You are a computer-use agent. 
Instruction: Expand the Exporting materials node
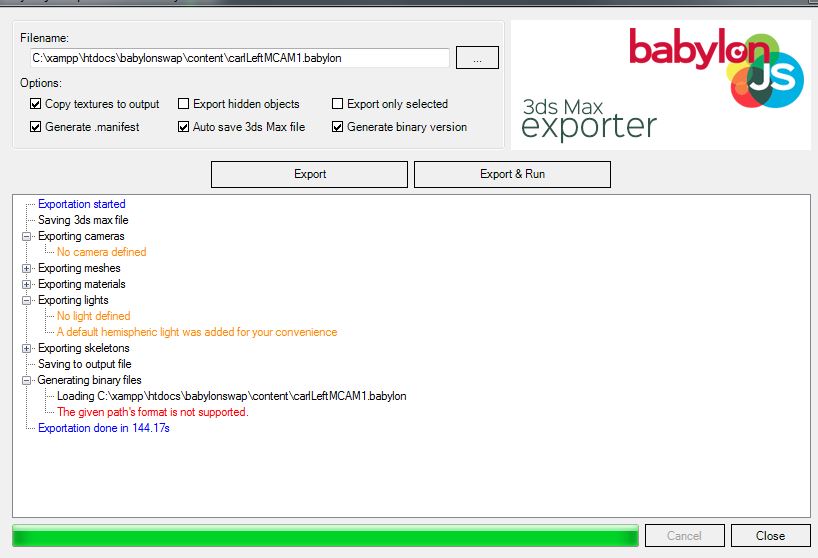pos(26,285)
